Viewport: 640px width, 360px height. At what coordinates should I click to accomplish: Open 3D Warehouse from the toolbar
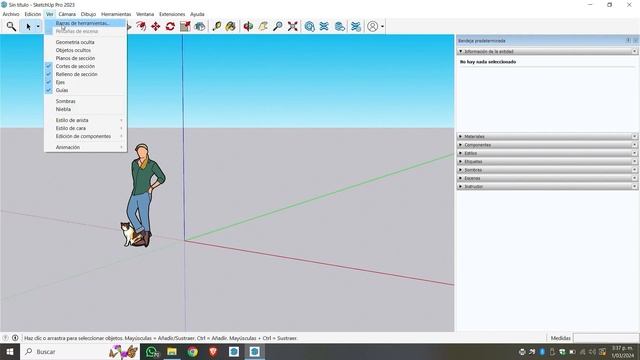(309, 27)
